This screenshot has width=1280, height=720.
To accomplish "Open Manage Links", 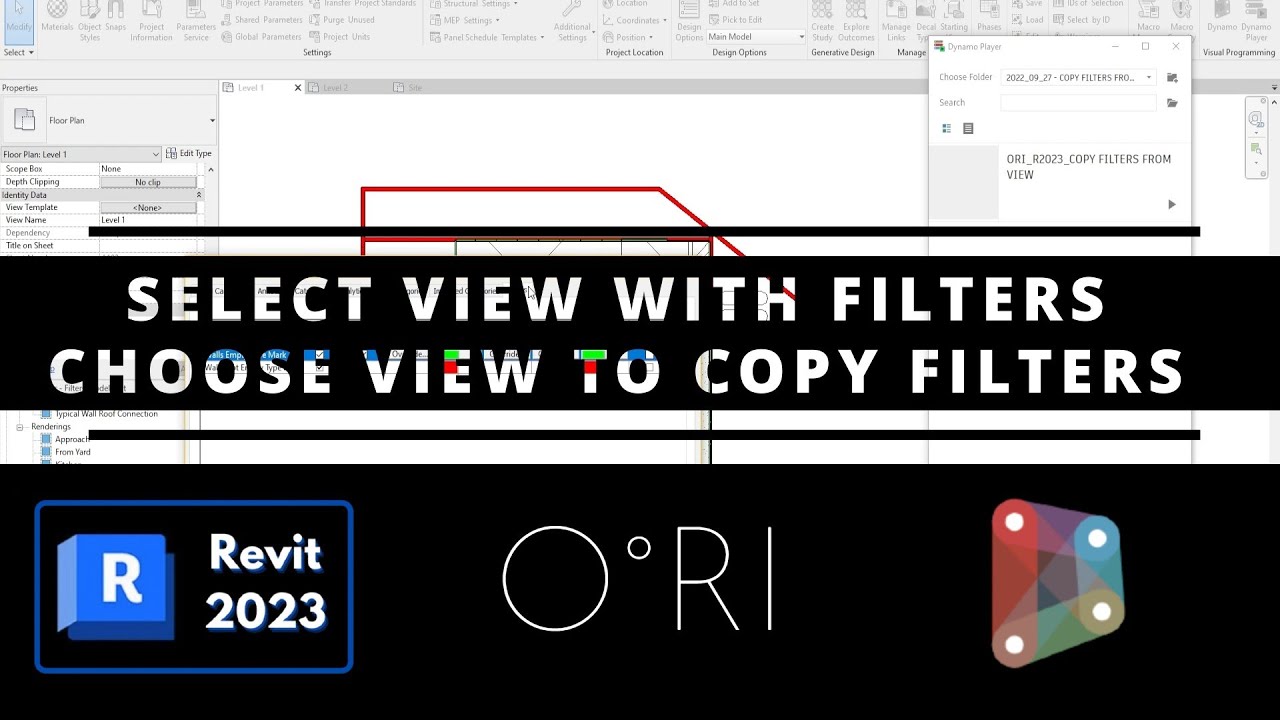I will 896,20.
